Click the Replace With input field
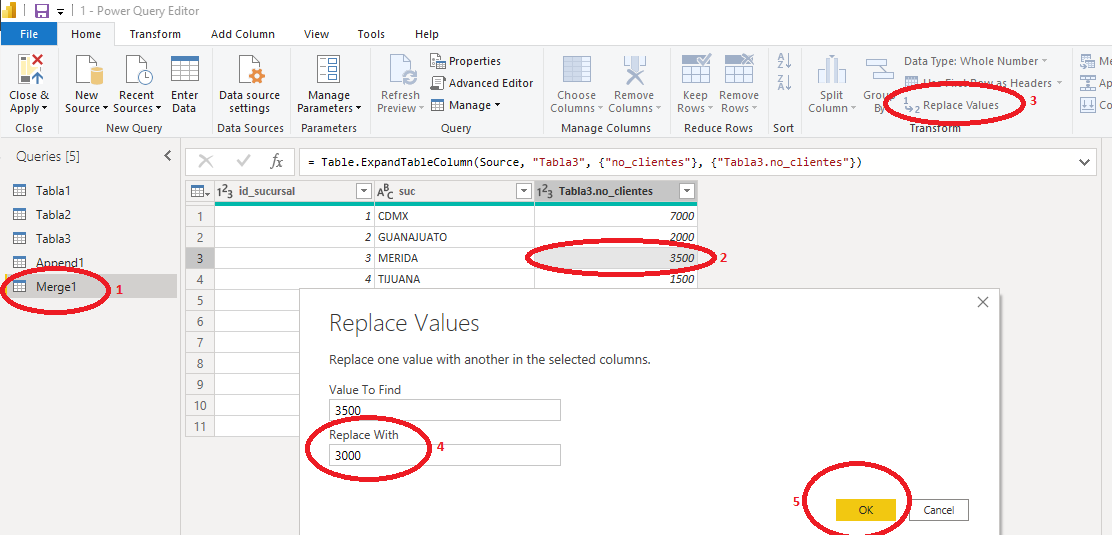The height and width of the screenshot is (535, 1112). 444,455
